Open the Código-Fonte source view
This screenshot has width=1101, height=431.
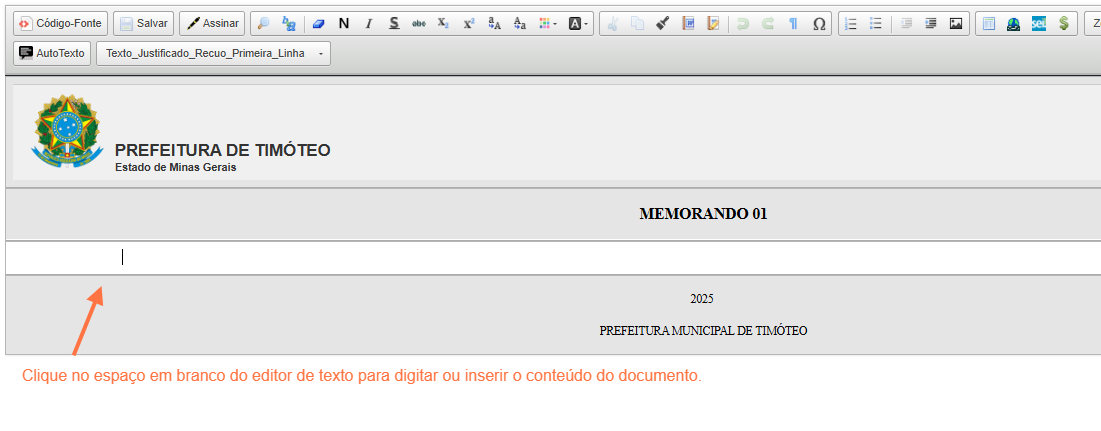[61, 23]
